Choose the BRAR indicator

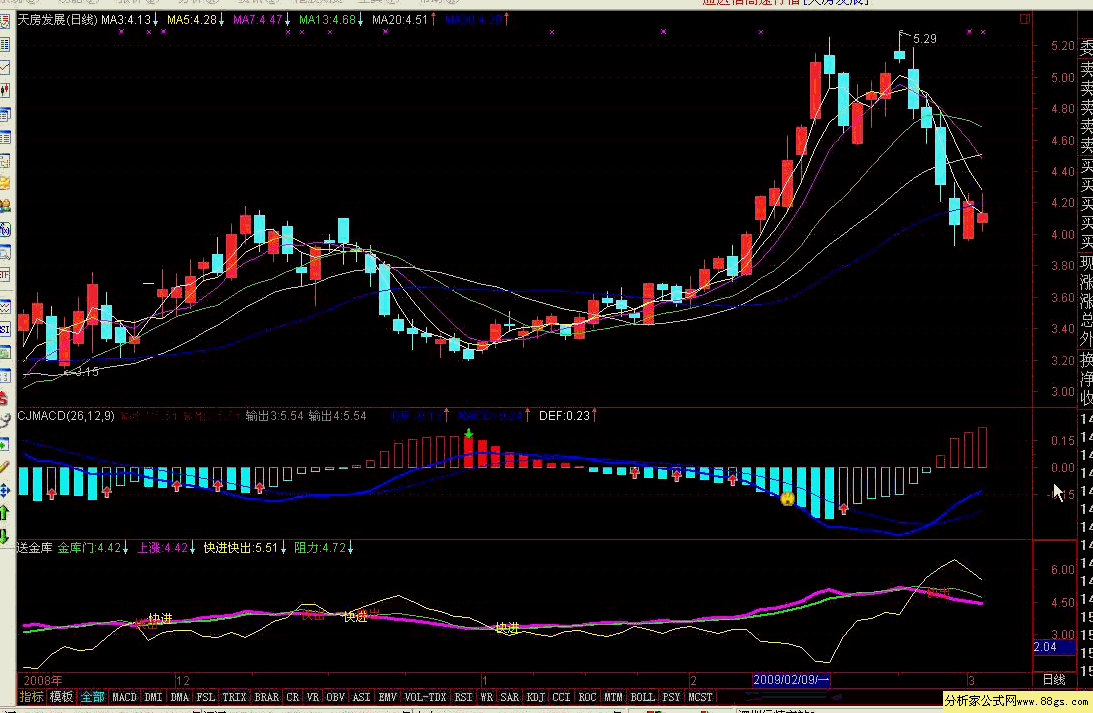click(x=267, y=696)
